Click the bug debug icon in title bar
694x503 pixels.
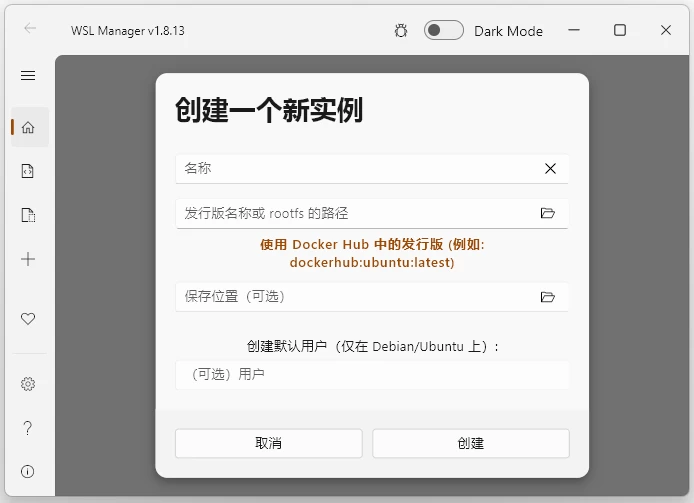click(401, 30)
